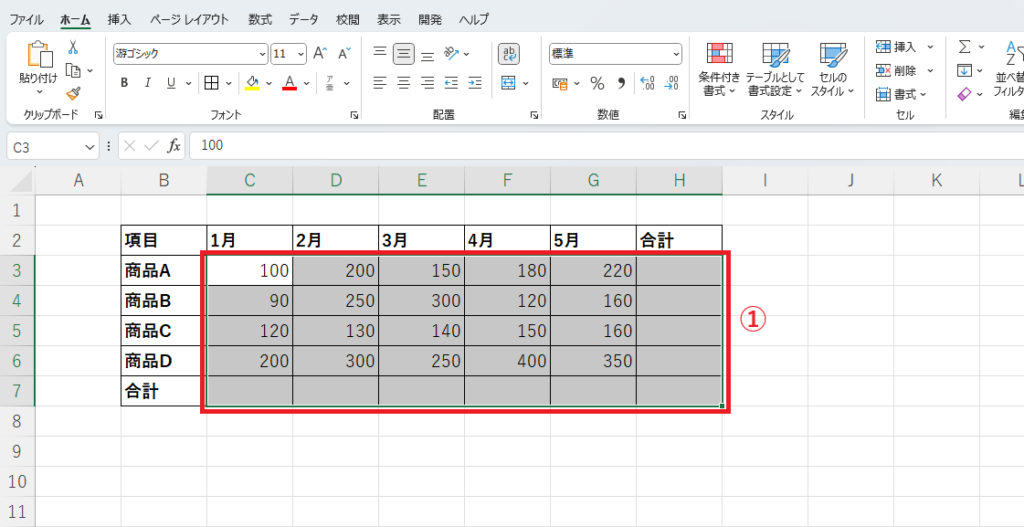Click the increase decimal icon

(647, 83)
